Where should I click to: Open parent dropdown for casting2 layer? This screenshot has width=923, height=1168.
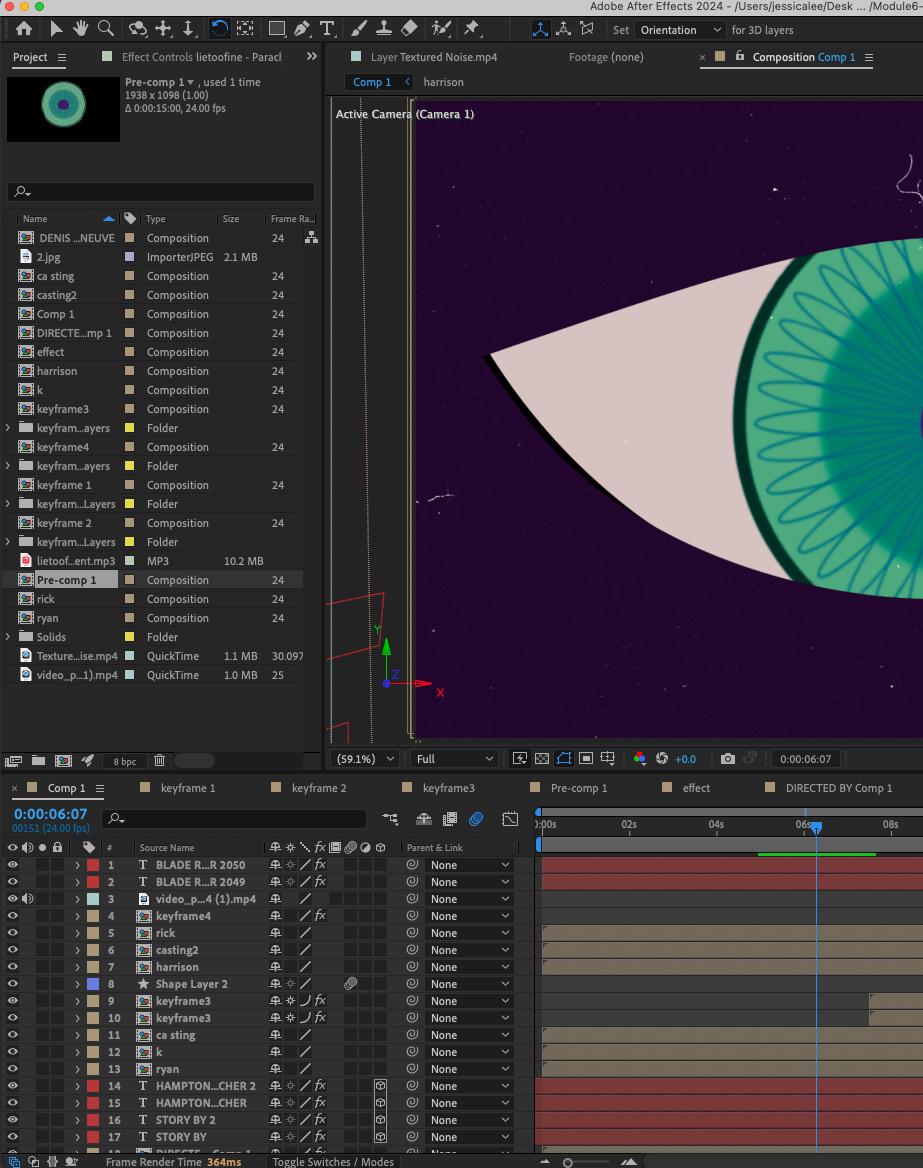click(469, 950)
